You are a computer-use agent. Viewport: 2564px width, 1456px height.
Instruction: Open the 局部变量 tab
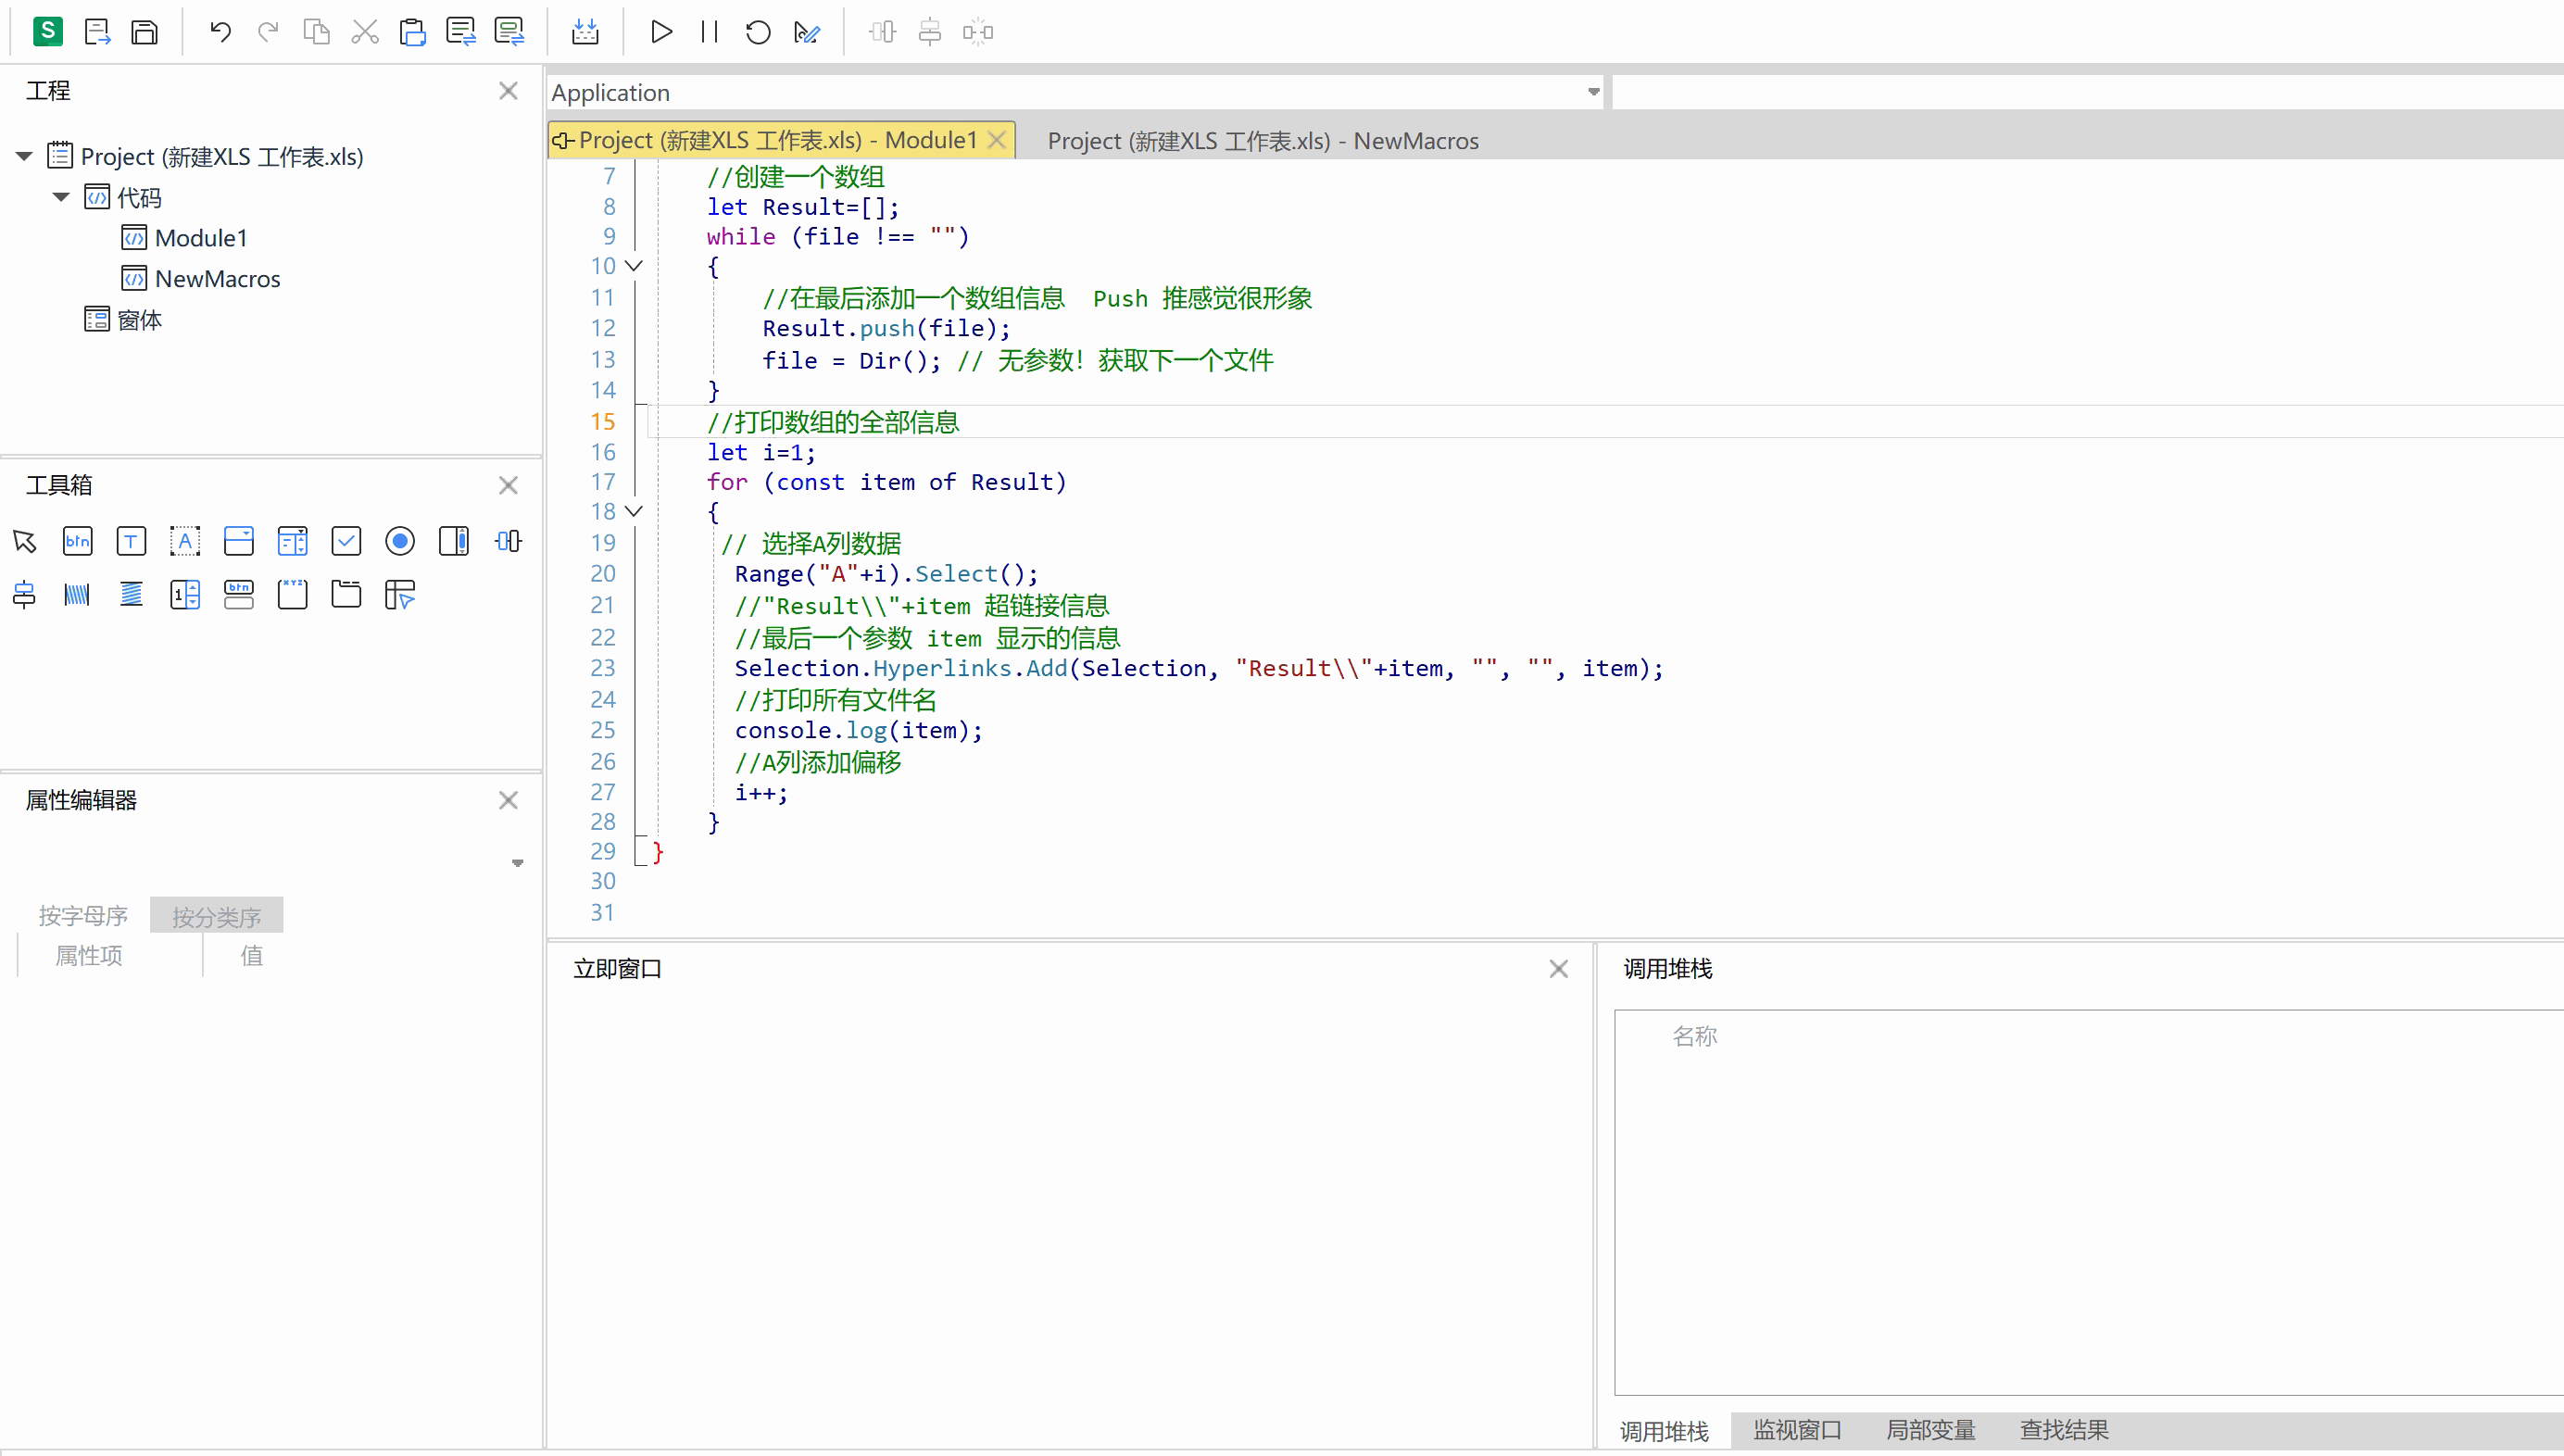point(1930,1430)
